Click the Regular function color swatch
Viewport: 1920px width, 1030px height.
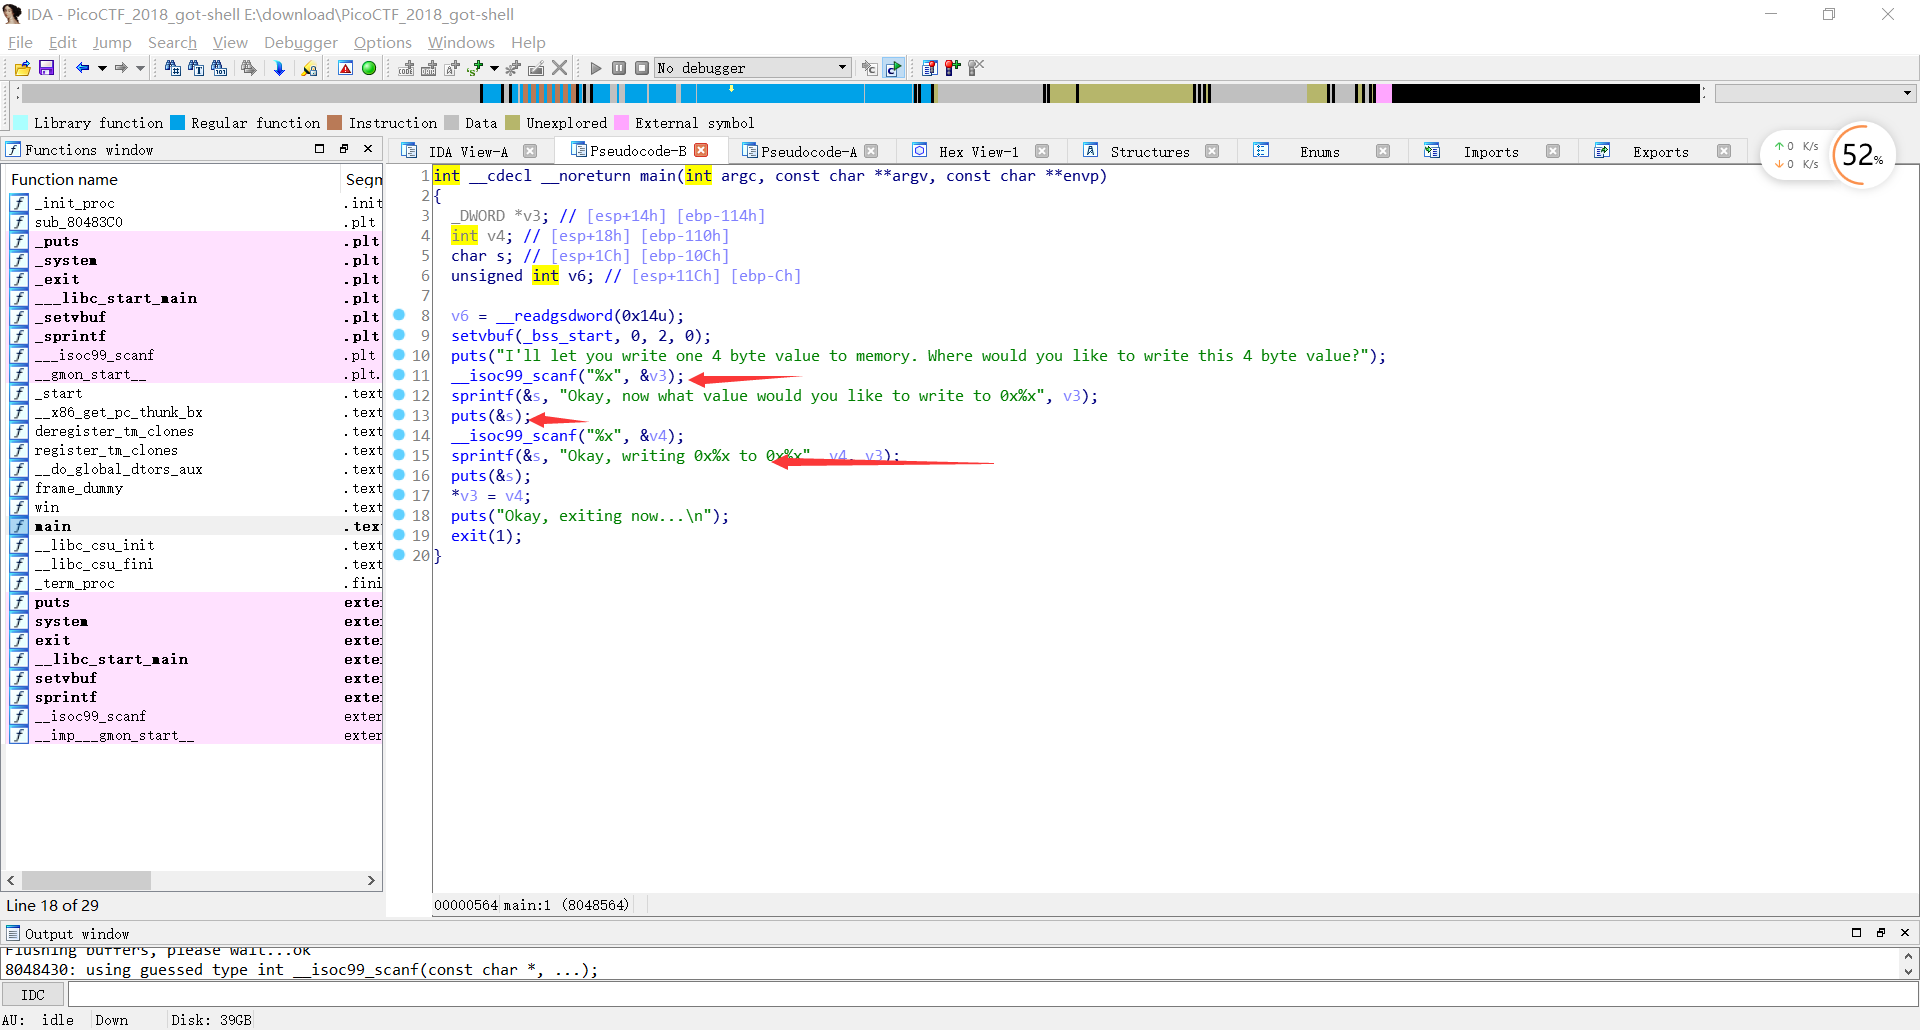(x=177, y=123)
